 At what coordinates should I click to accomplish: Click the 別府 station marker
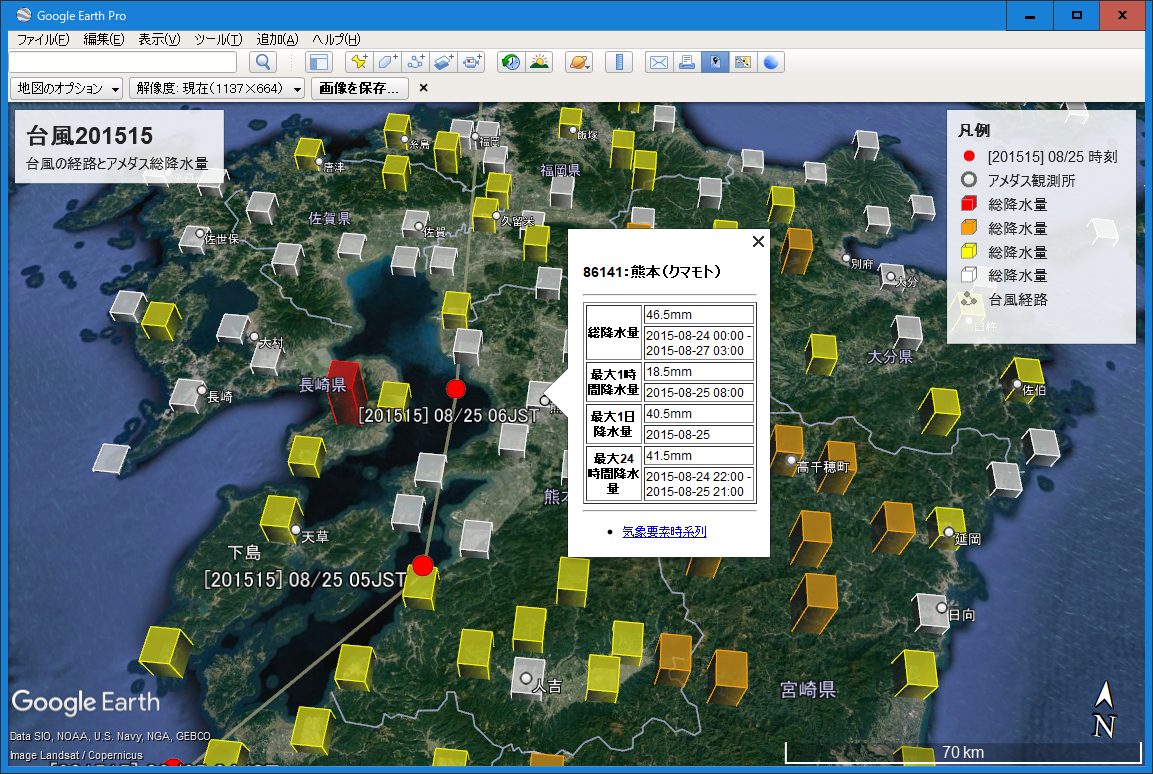846,258
